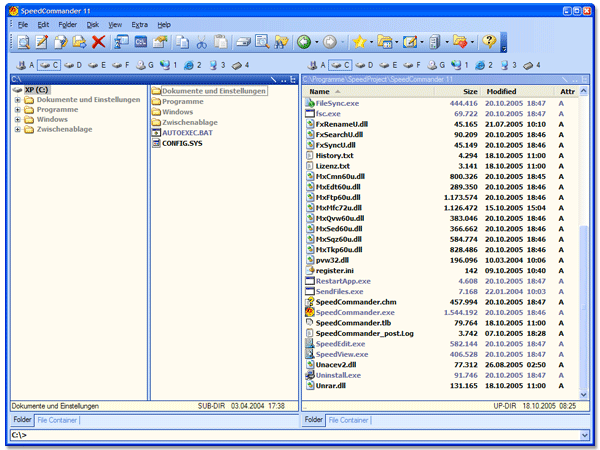Click in the C:\> command line field
Viewport: 600px width, 450px height.
[x=295, y=435]
